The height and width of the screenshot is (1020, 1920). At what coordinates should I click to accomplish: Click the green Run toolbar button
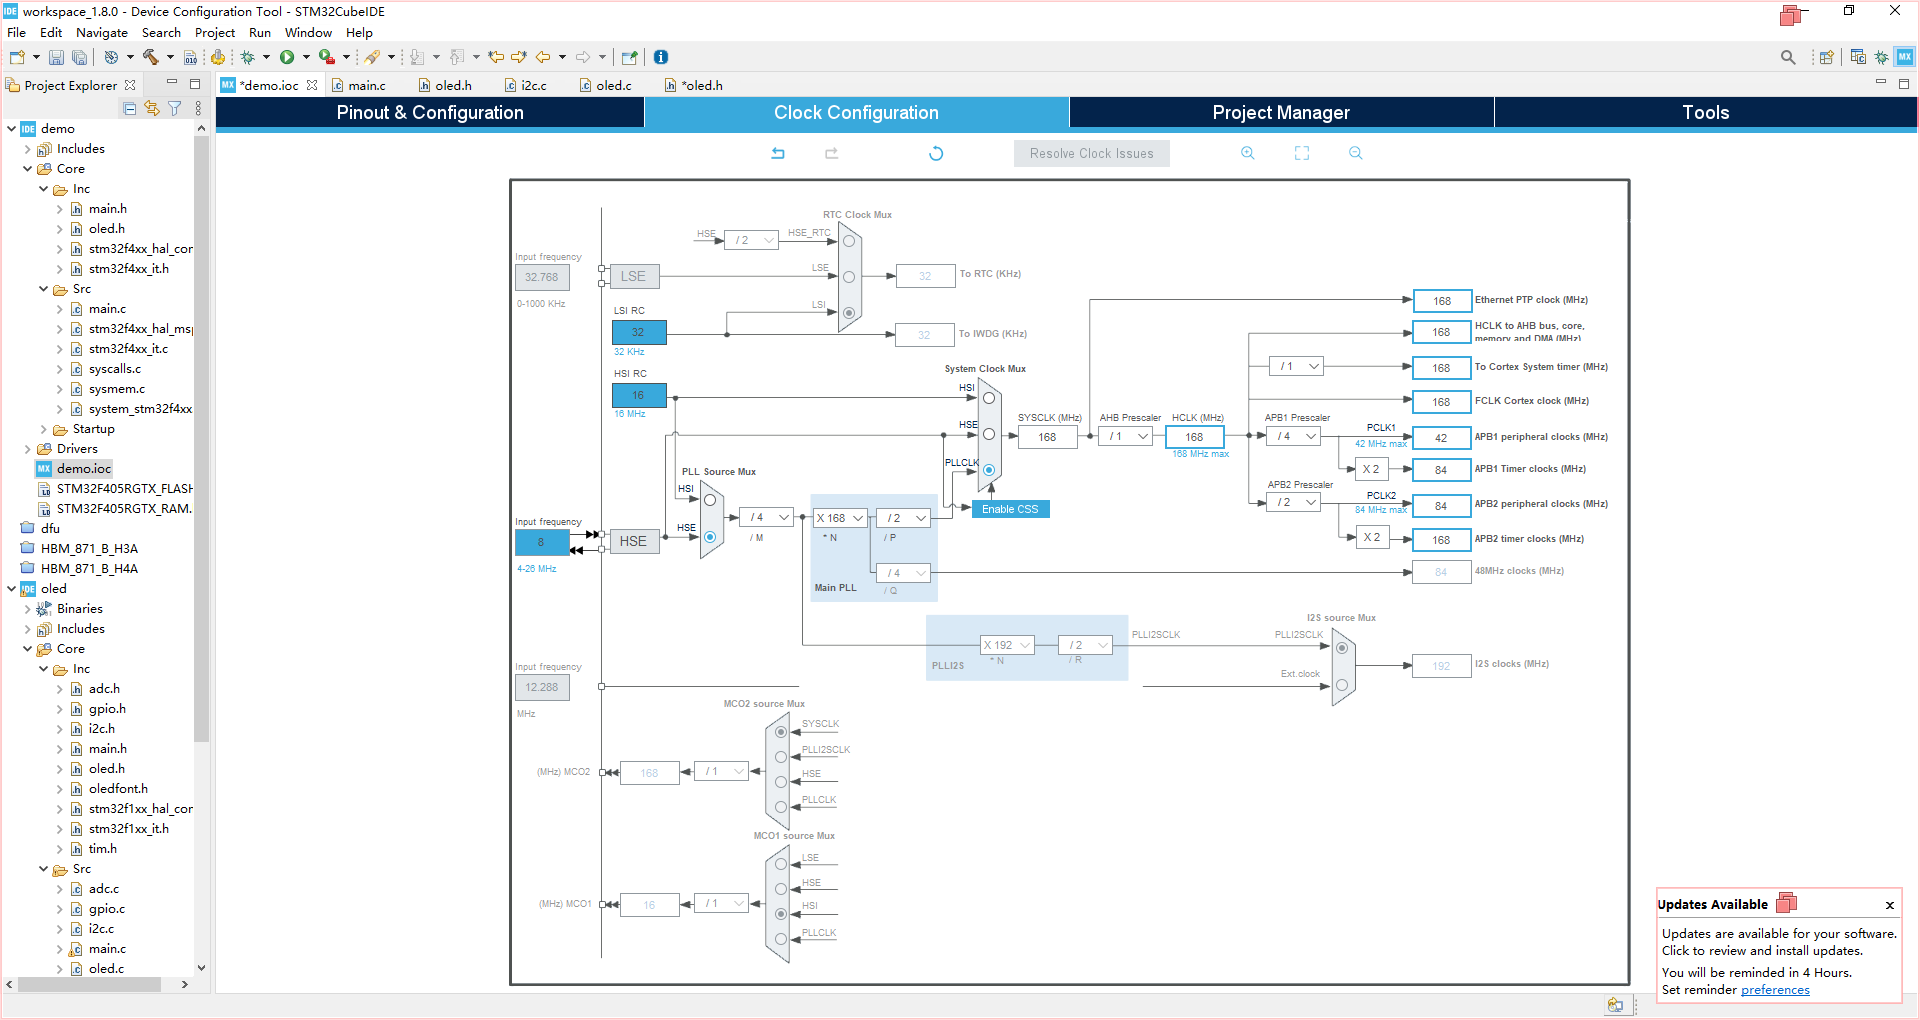pos(287,57)
